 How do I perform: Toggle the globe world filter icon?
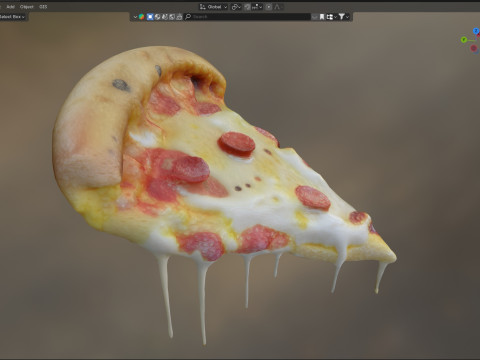coord(157,17)
